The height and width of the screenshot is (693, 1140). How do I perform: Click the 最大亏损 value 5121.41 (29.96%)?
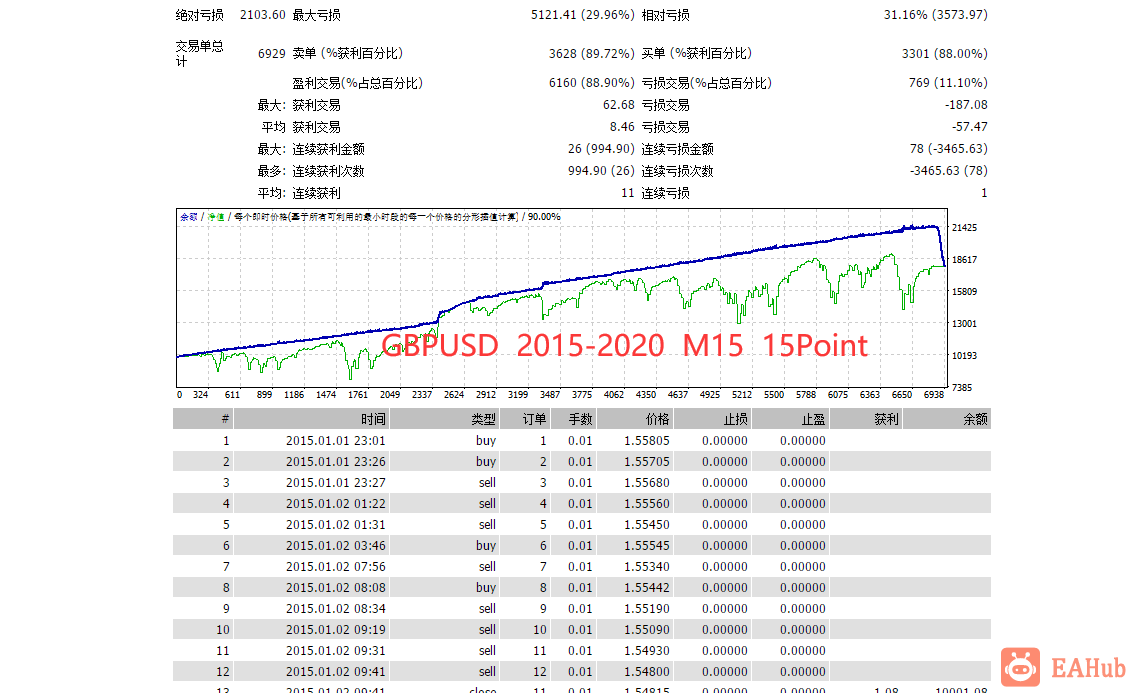[582, 15]
